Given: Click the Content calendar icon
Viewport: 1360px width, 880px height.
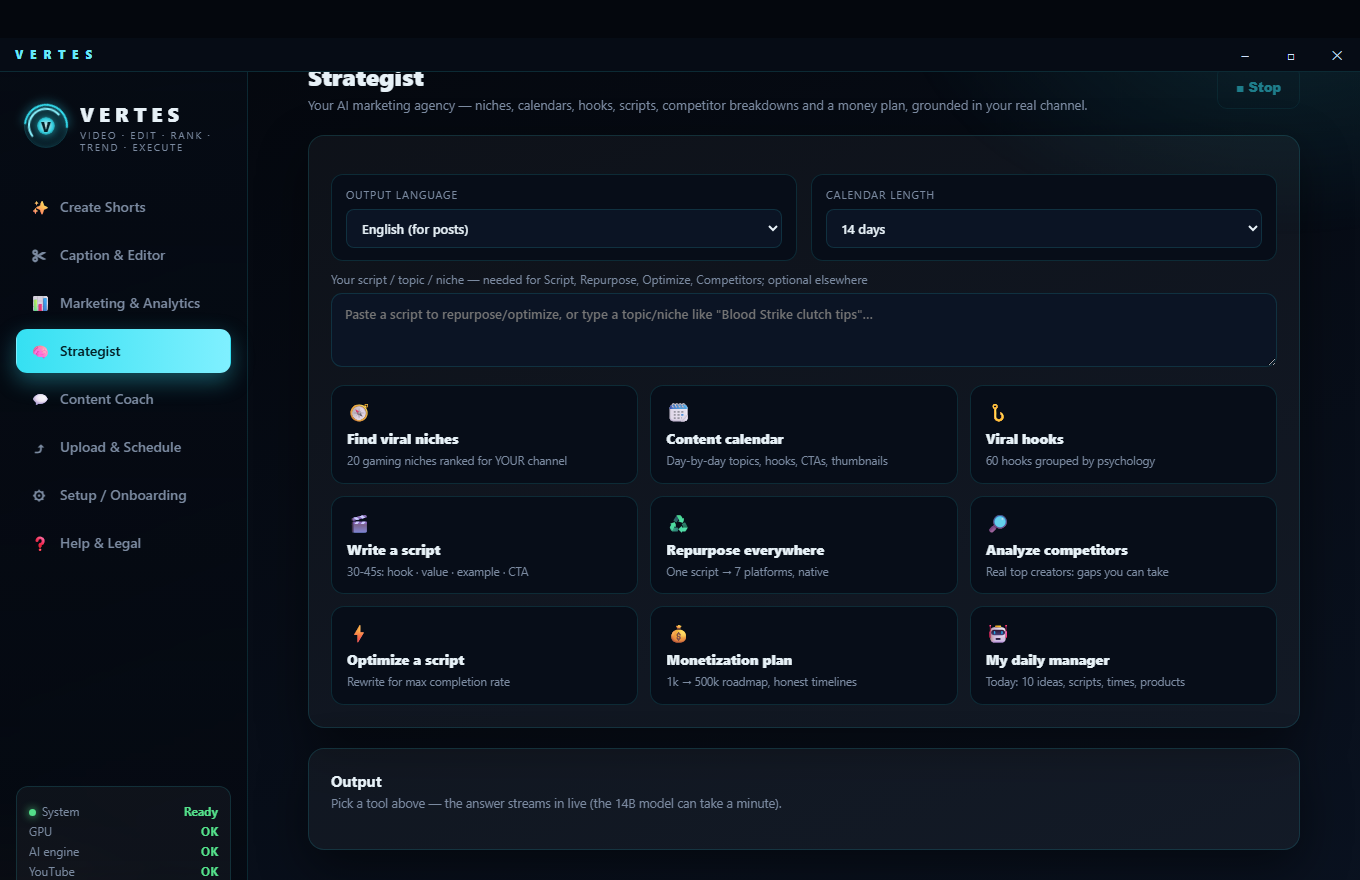Looking at the screenshot, I should [678, 412].
